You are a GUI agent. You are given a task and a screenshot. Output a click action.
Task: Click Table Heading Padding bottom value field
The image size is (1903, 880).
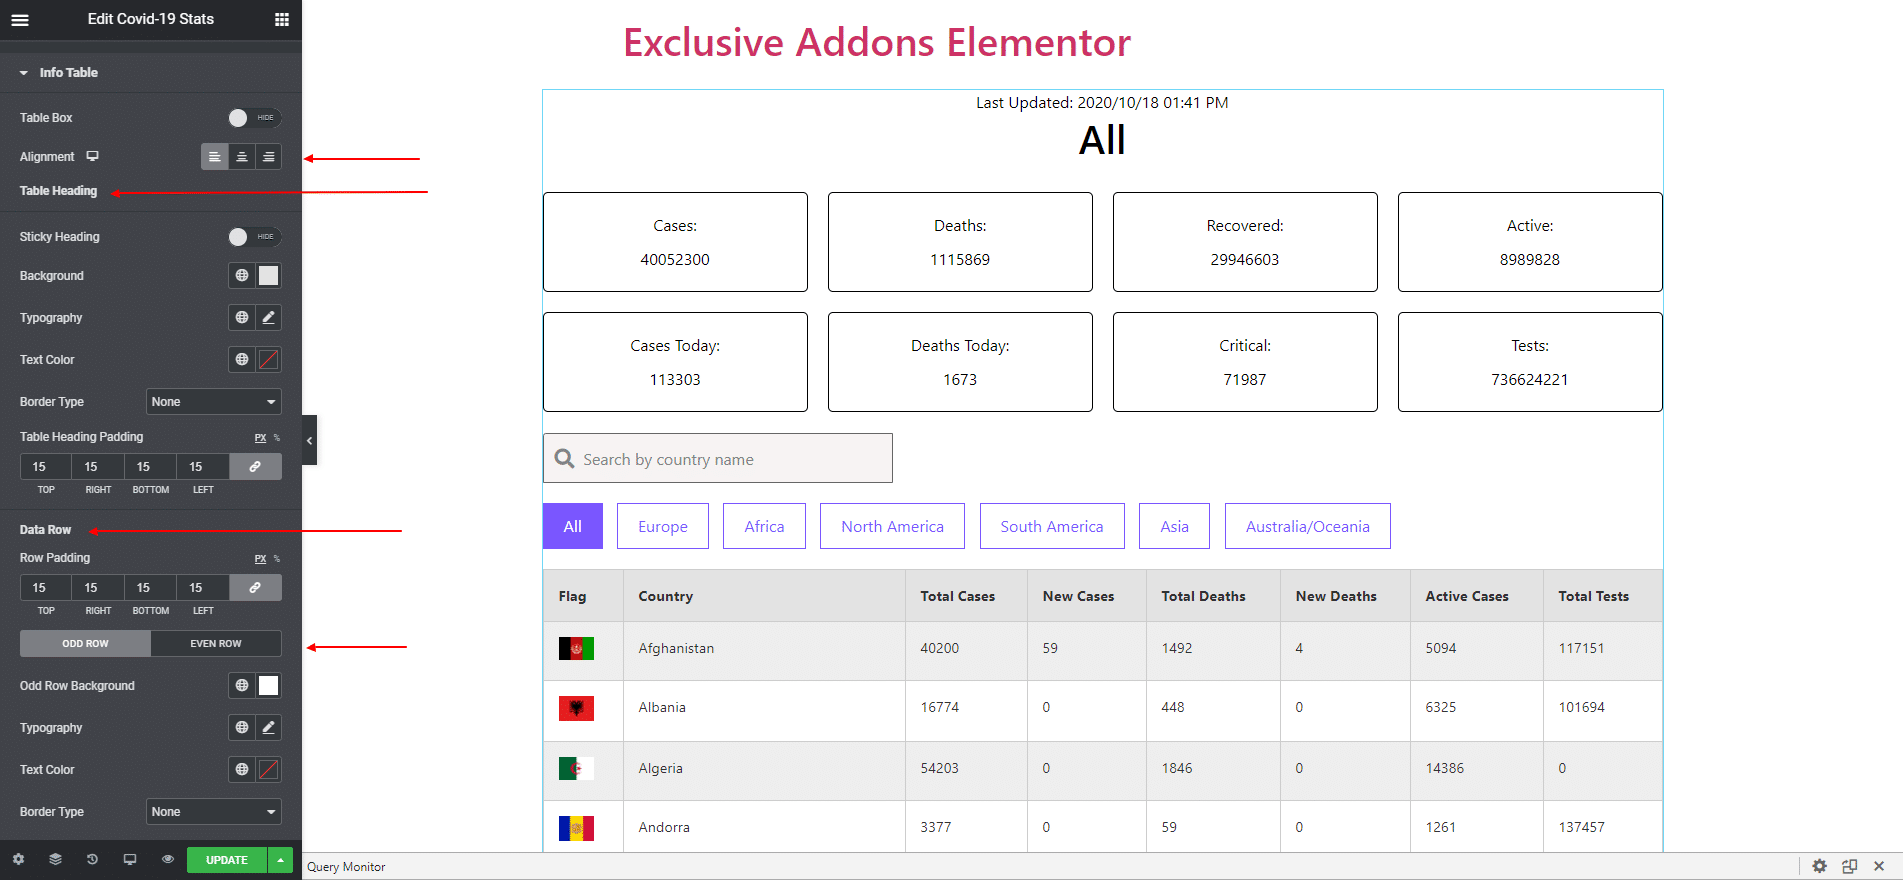(x=151, y=467)
